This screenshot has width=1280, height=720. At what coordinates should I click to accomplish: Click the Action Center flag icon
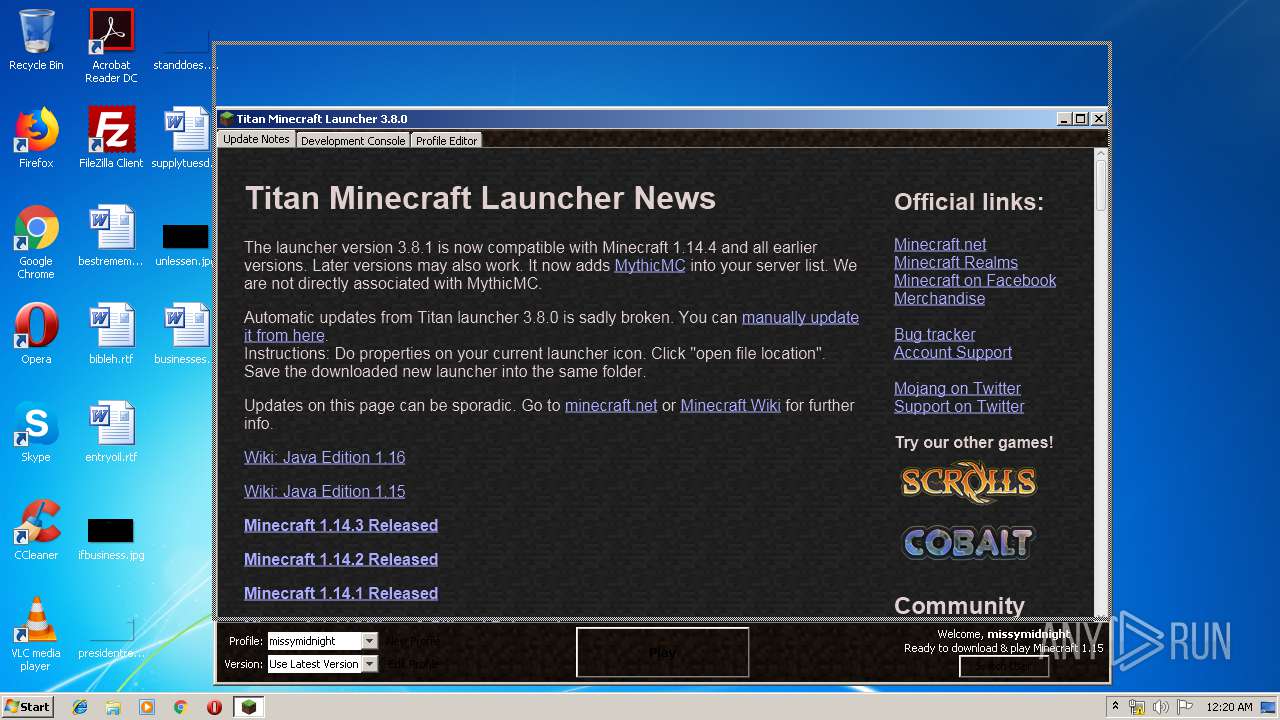coord(1183,707)
